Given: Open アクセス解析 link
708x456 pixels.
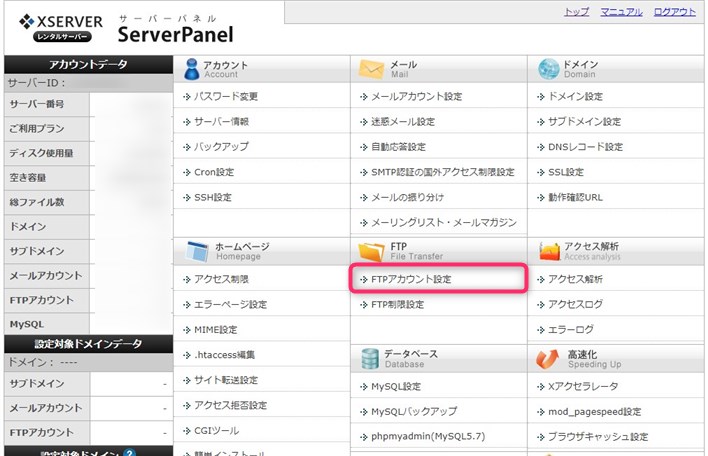Looking at the screenshot, I should 575,279.
